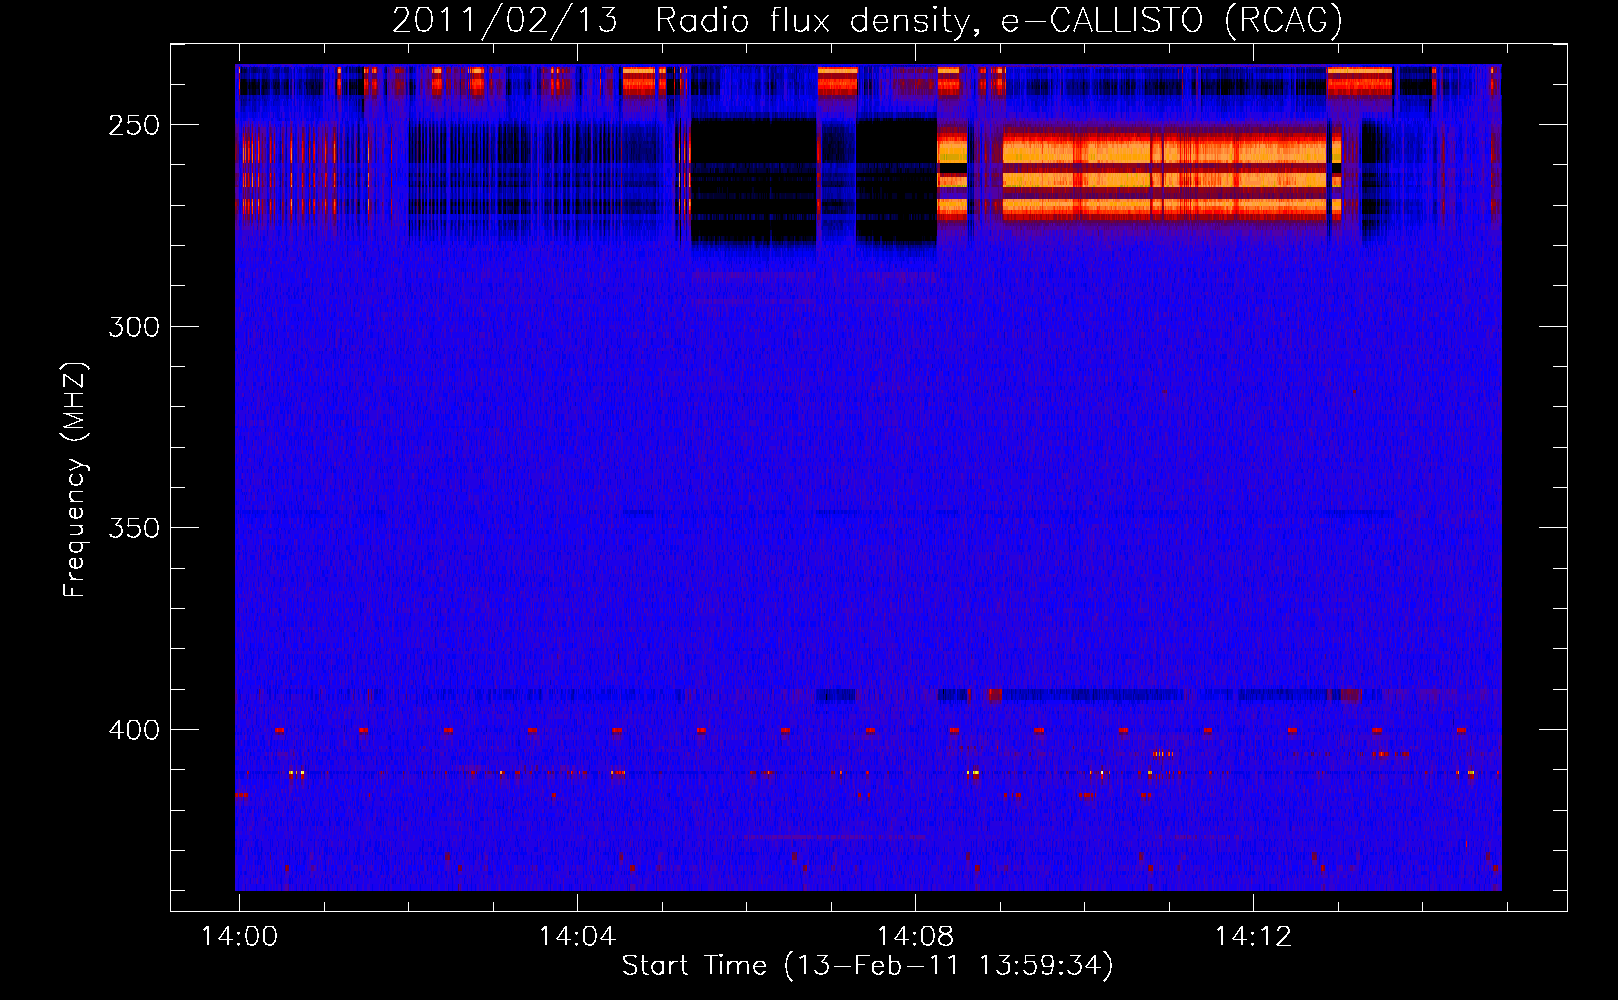Click the 14:12 time tick label
The image size is (1618, 1000).
[x=1253, y=936]
